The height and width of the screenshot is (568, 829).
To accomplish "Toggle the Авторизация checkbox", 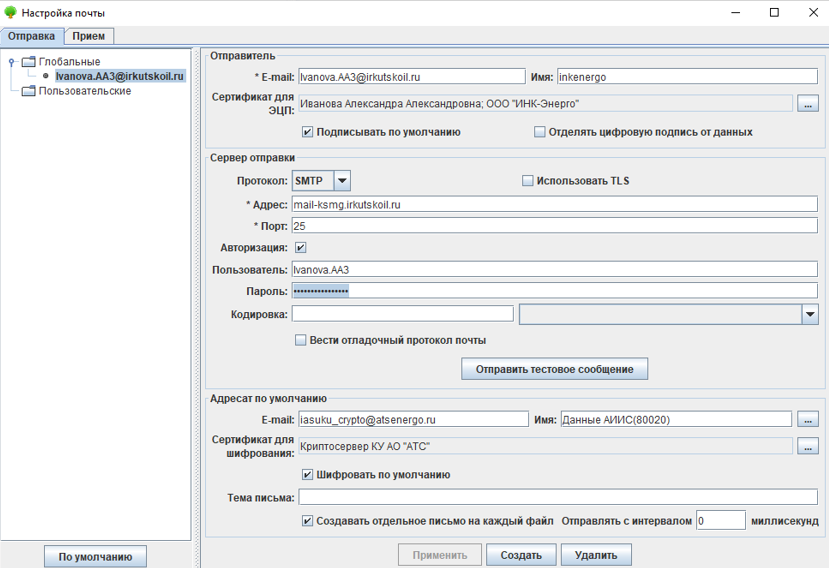I will point(300,248).
